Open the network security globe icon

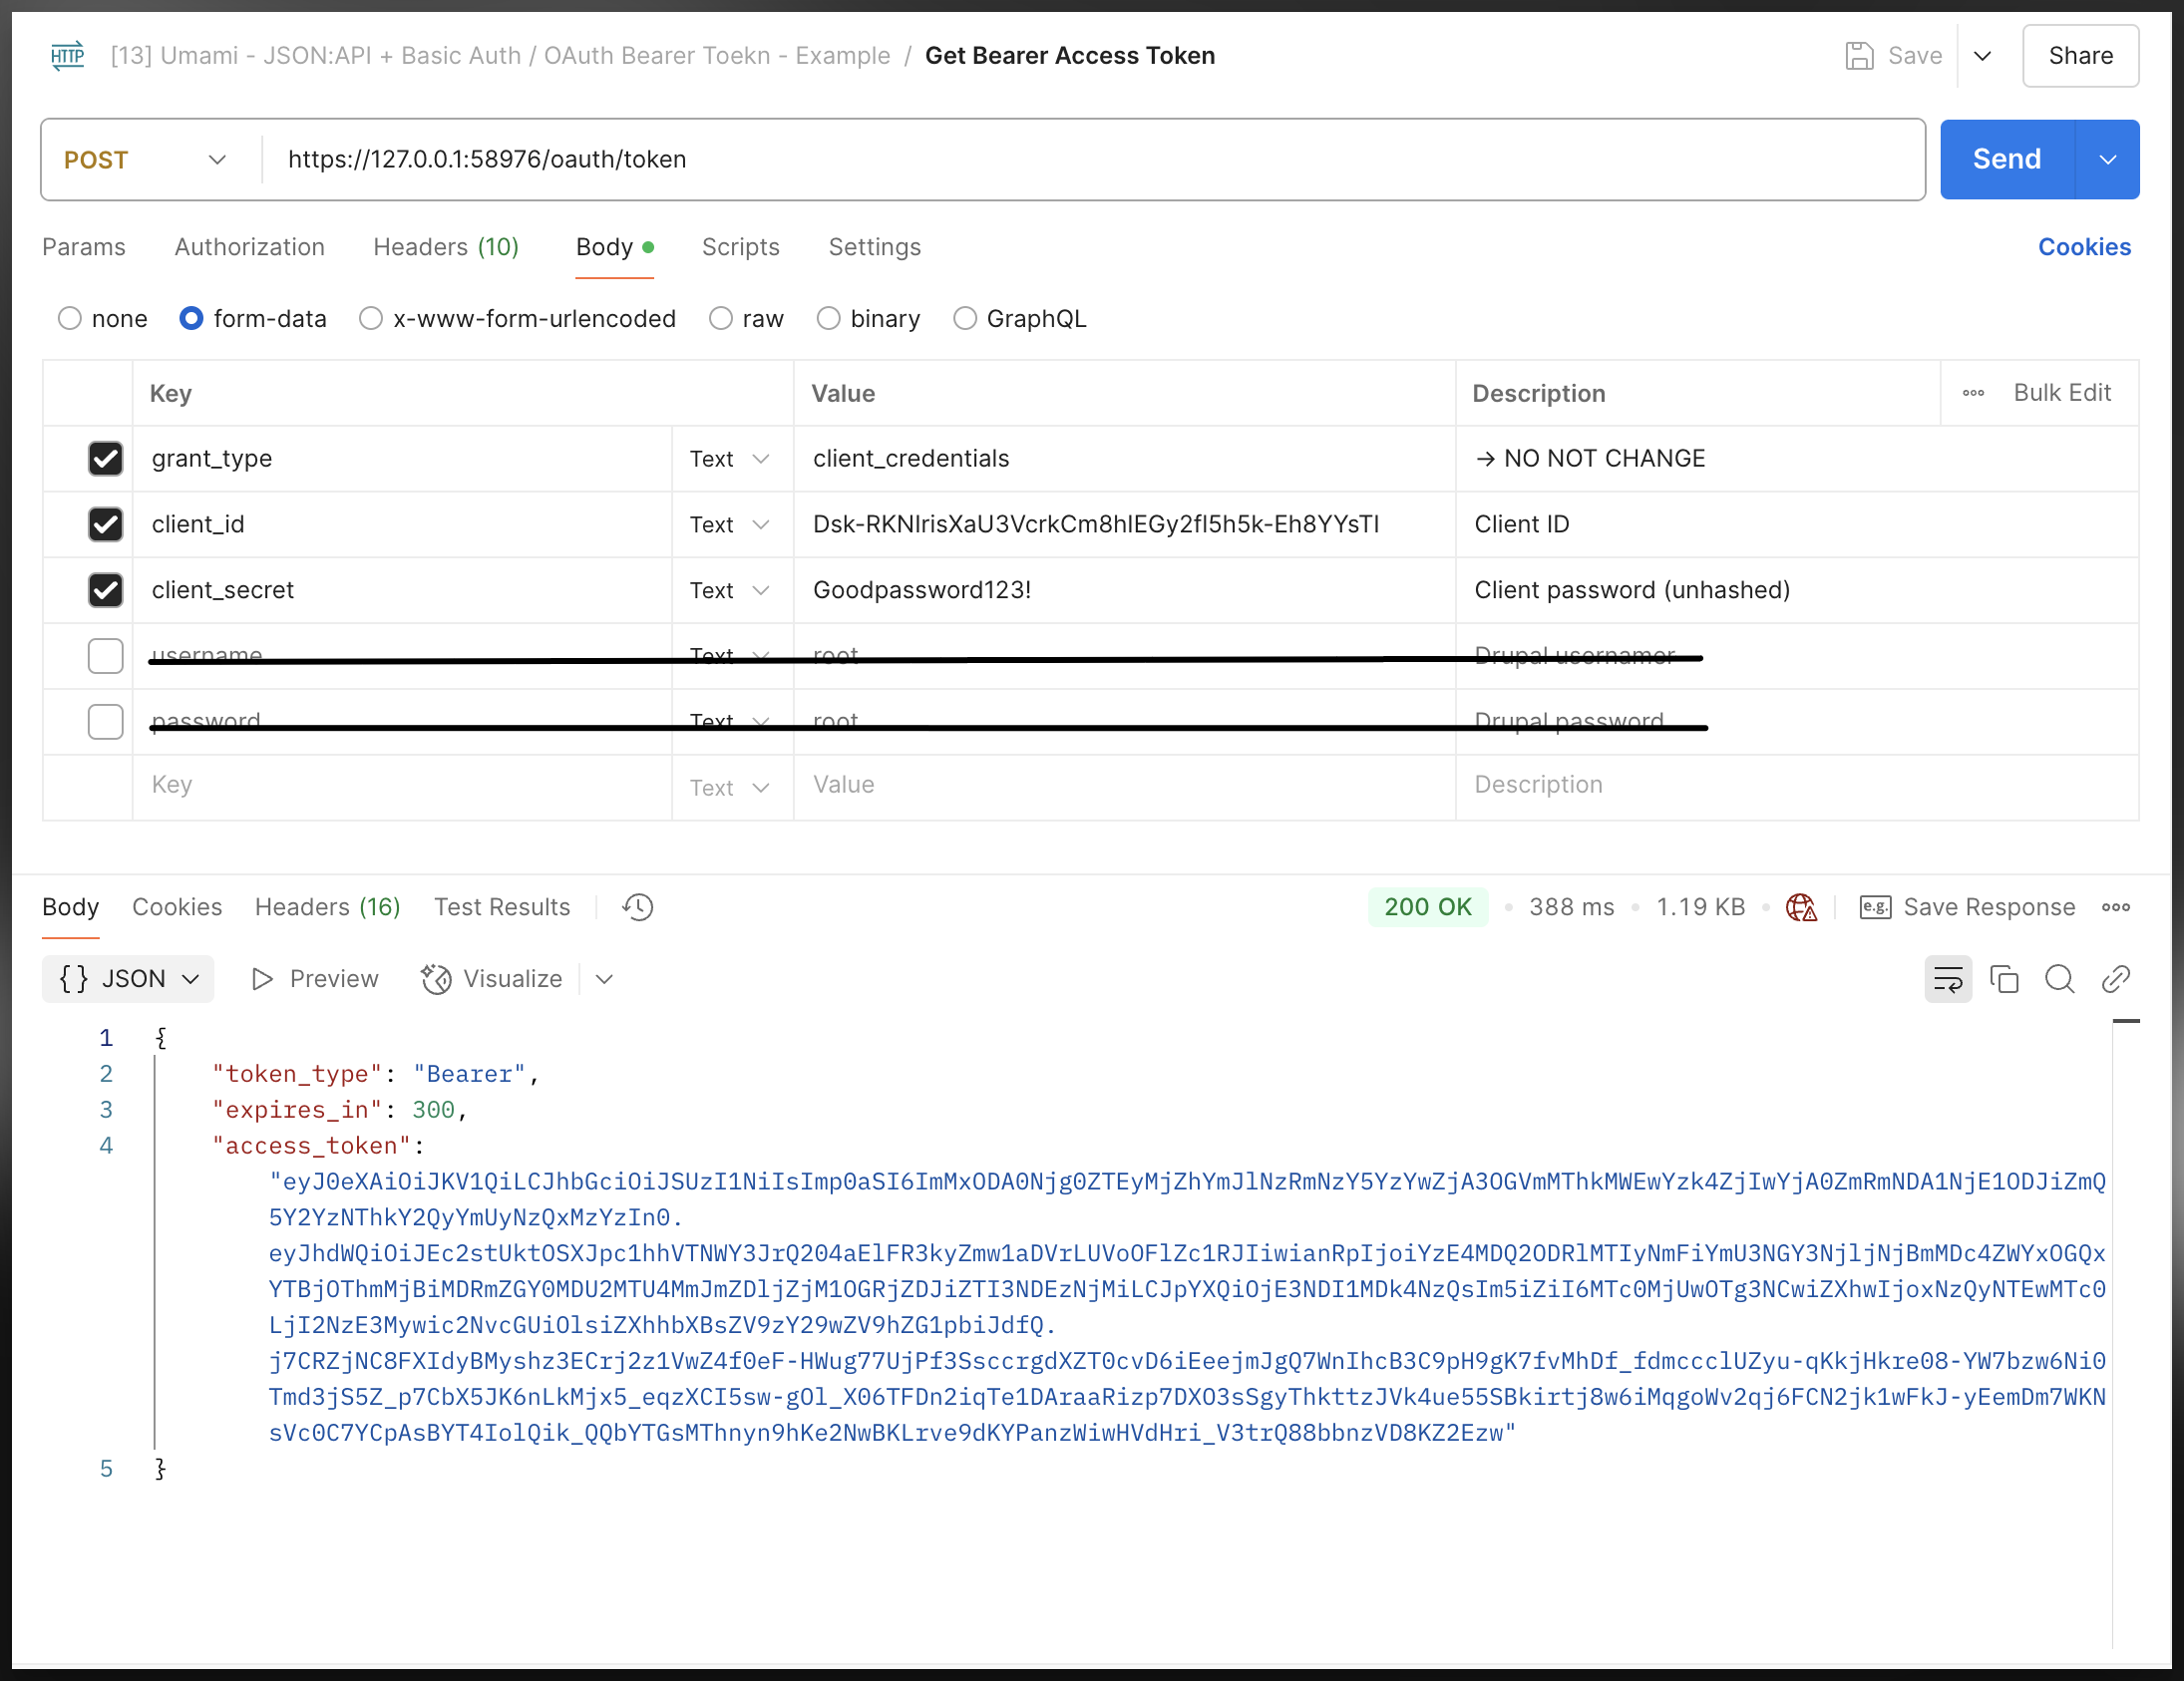click(1800, 907)
